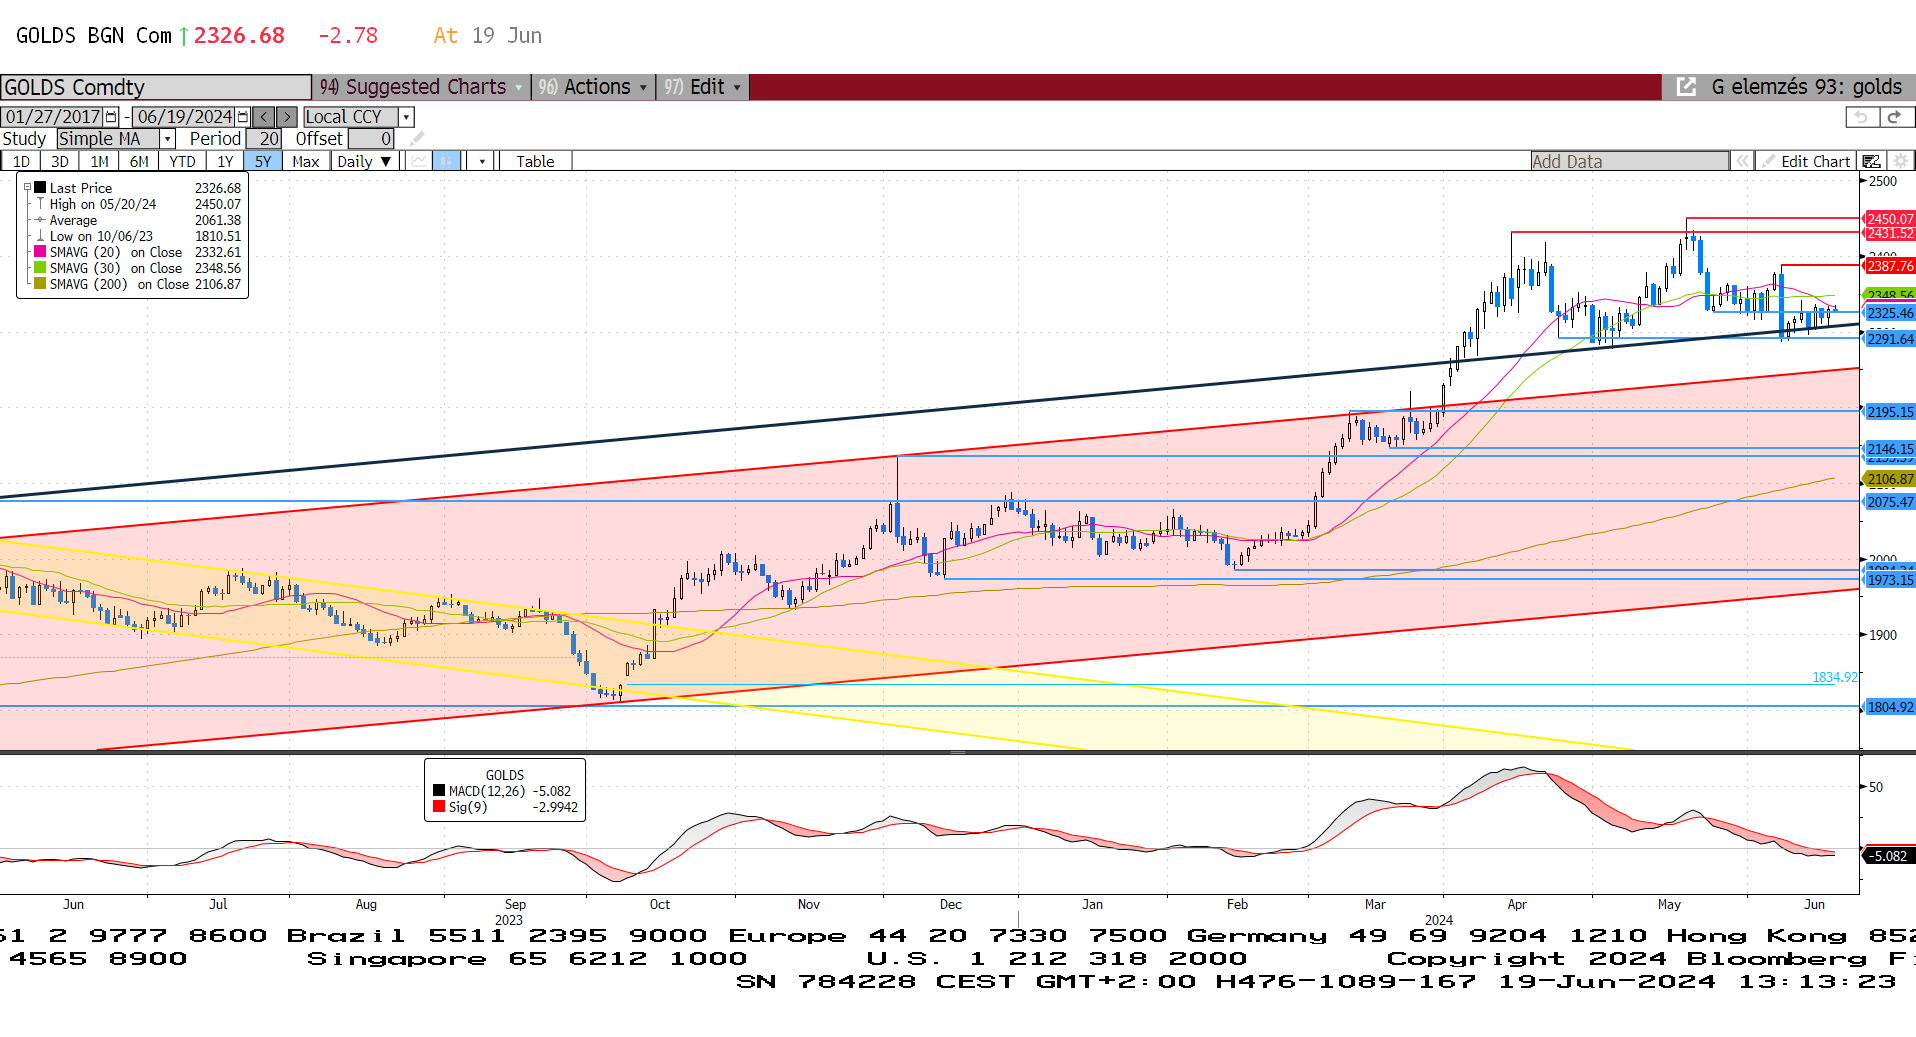
Task: Click the redo arrow icon
Action: tap(1894, 117)
